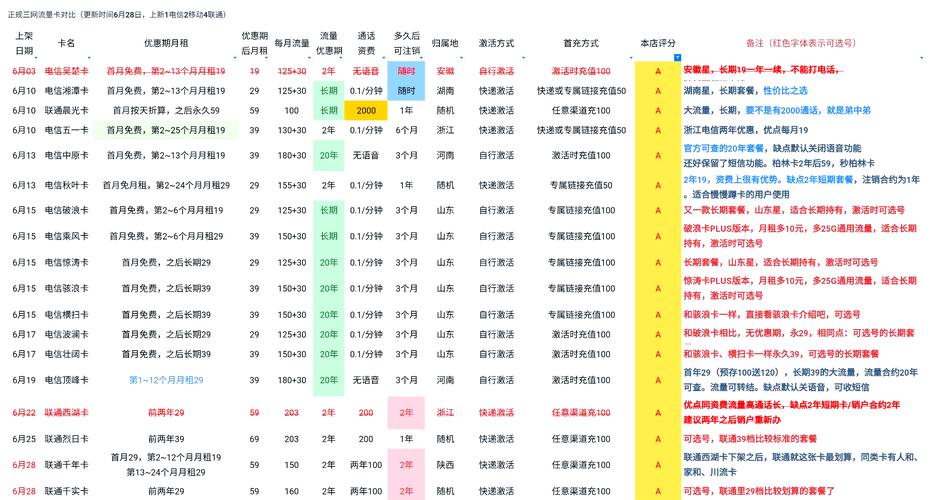Click the date 6月19 in 电信顶峰卡 row
Screen dimensions: 933x500
click(x=24, y=380)
